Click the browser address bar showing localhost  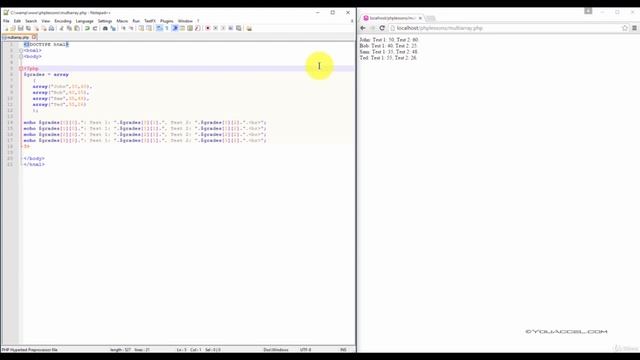(509, 28)
